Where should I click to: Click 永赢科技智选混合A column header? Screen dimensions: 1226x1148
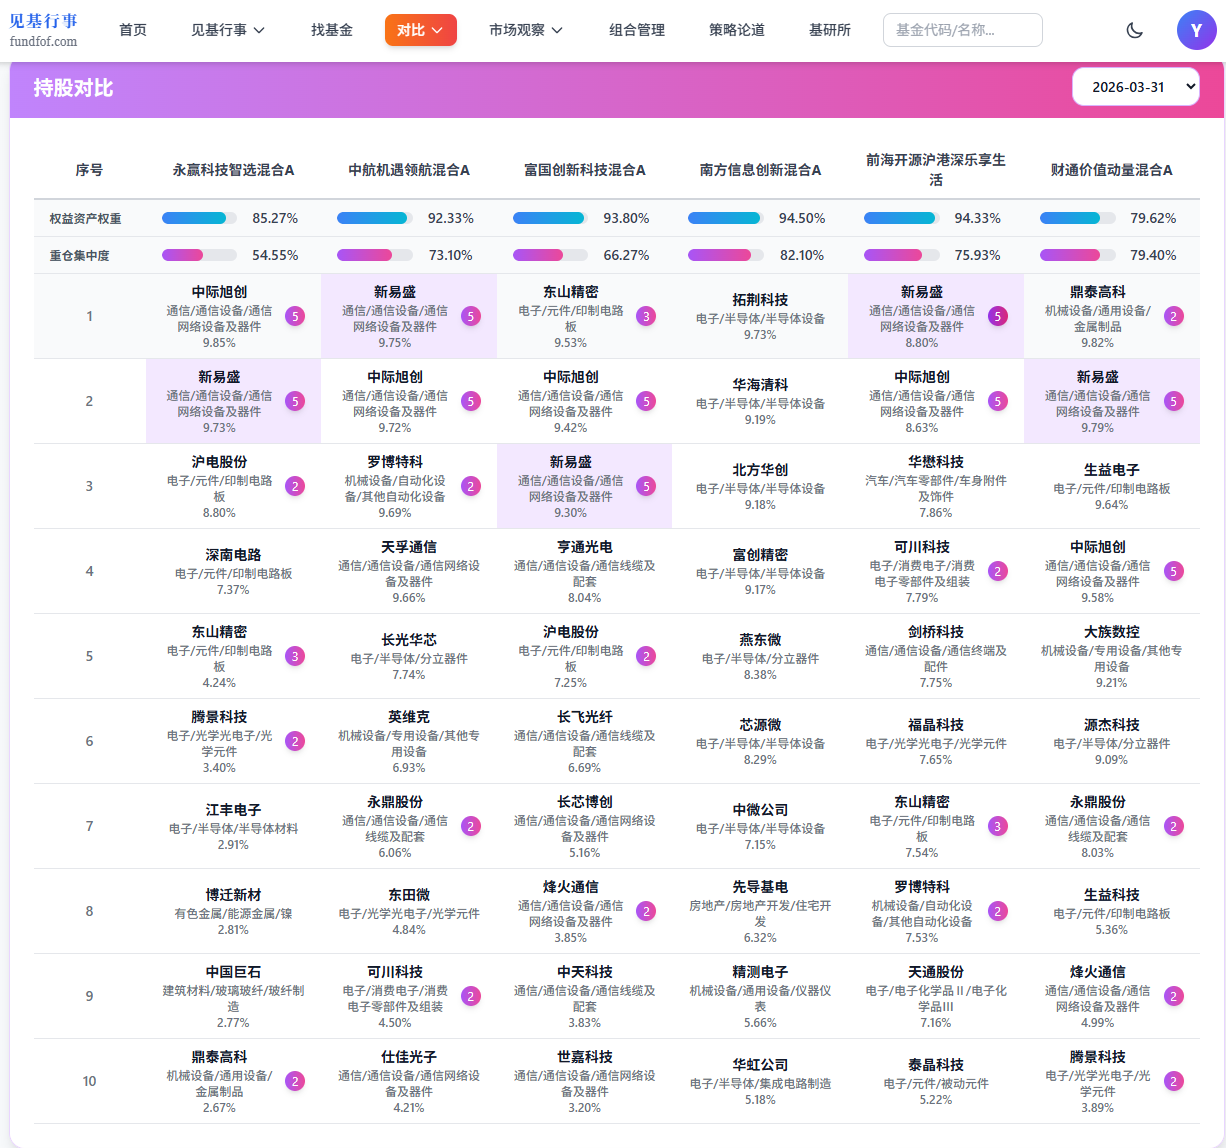pos(233,170)
